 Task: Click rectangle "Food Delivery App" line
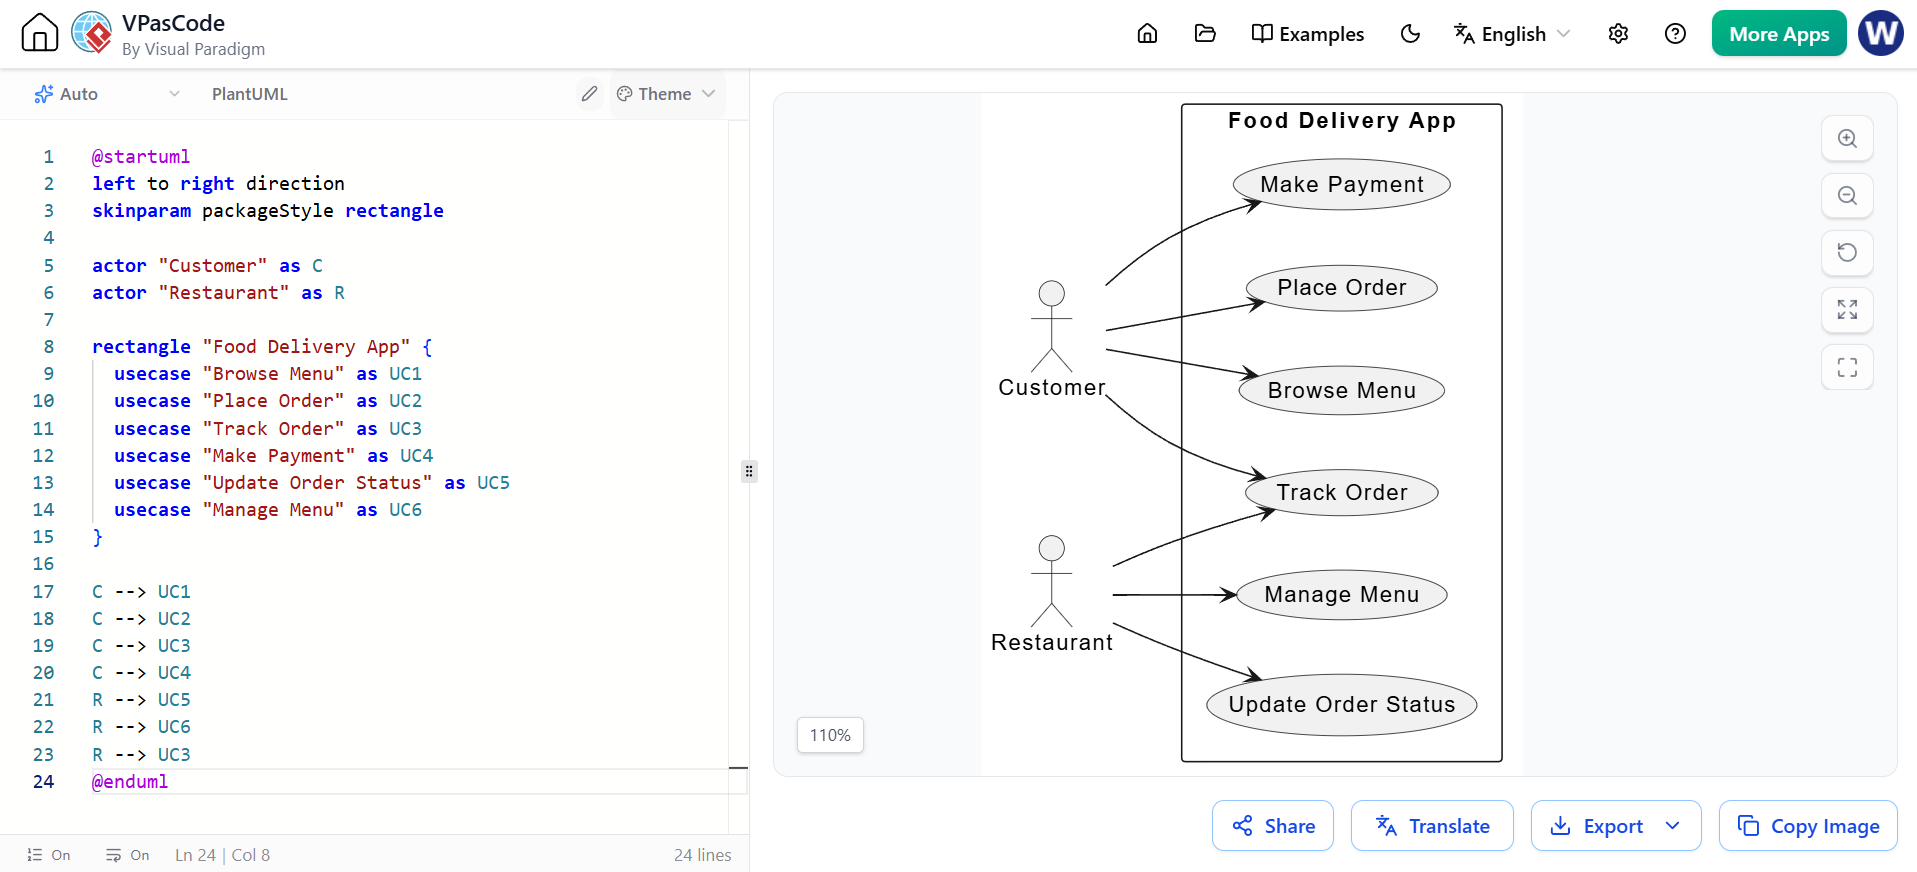[262, 346]
